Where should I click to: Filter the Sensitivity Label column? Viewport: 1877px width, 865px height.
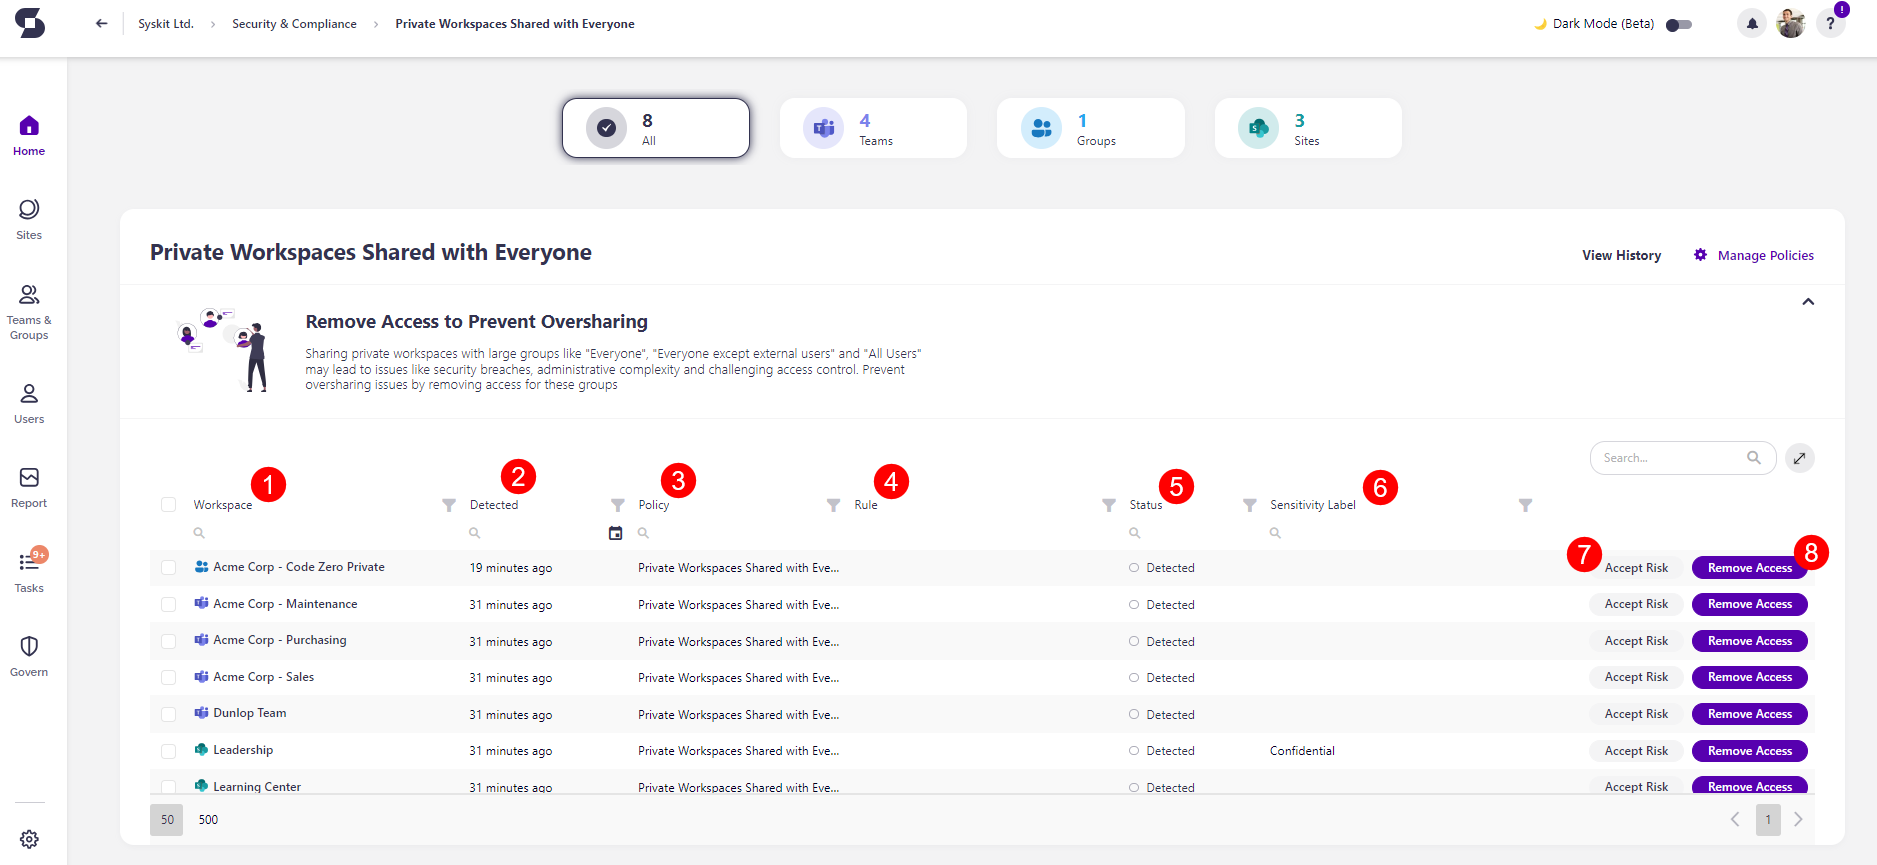pyautogui.click(x=1525, y=505)
